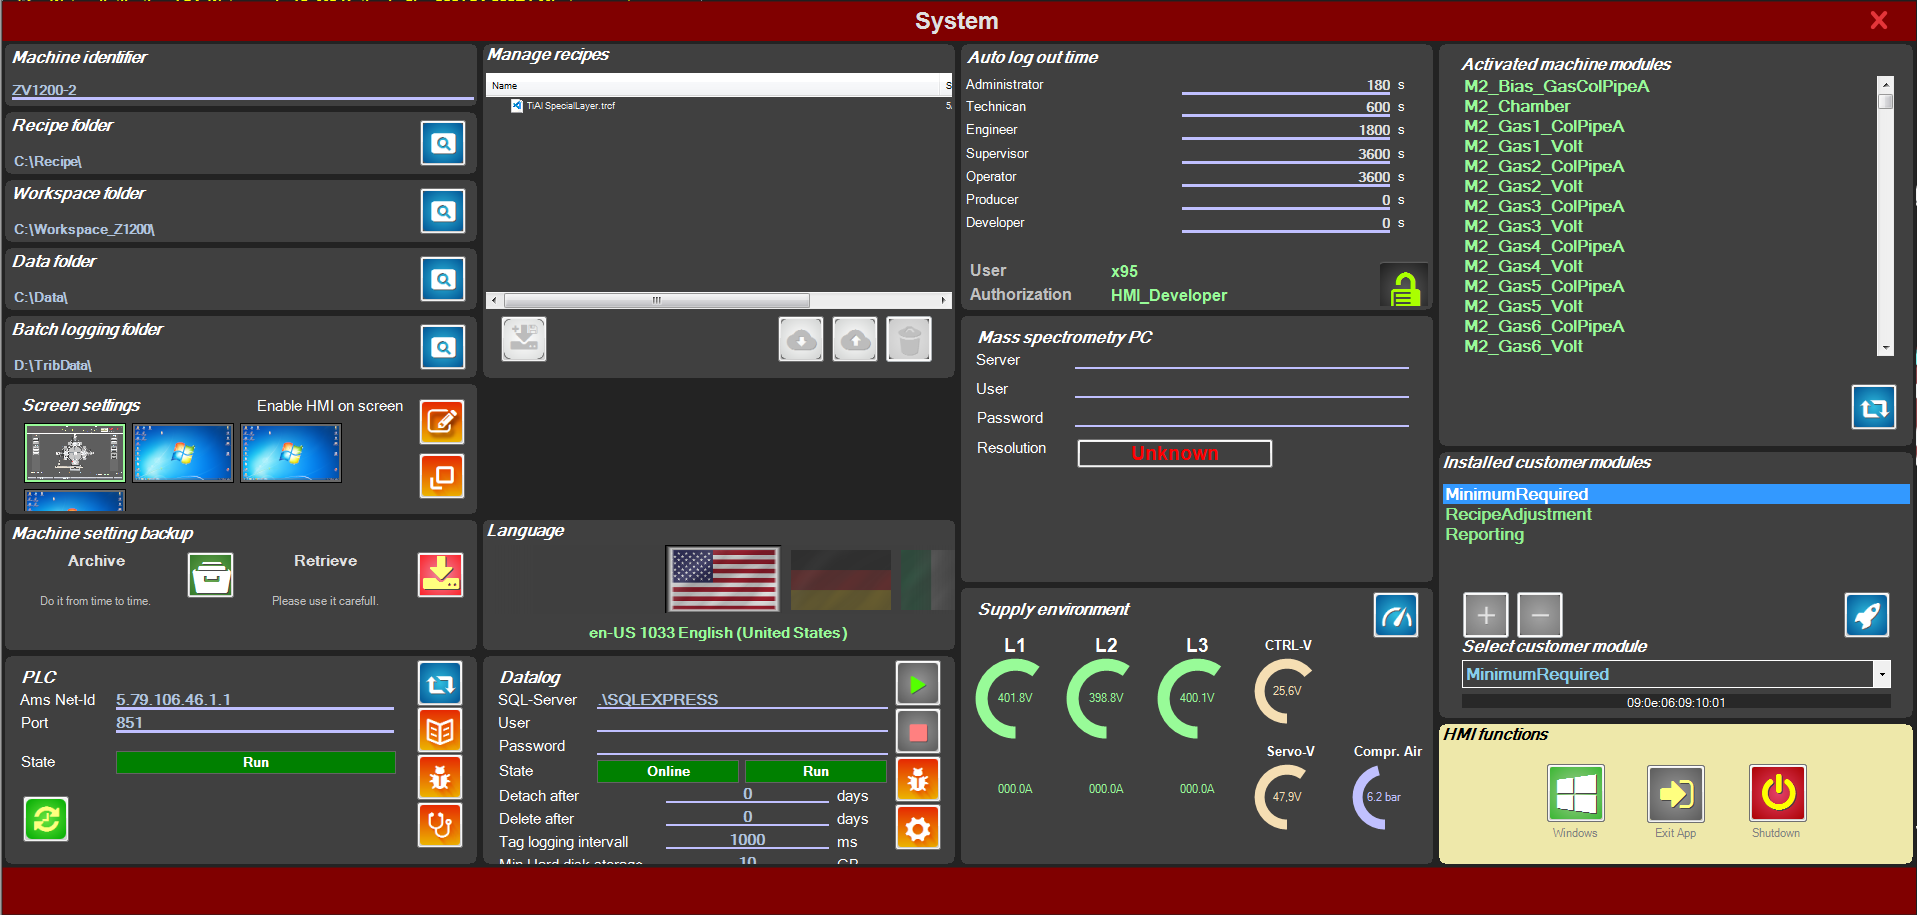This screenshot has width=1917, height=915.
Task: Click the Retrieve machine settings download icon
Action: click(440, 576)
